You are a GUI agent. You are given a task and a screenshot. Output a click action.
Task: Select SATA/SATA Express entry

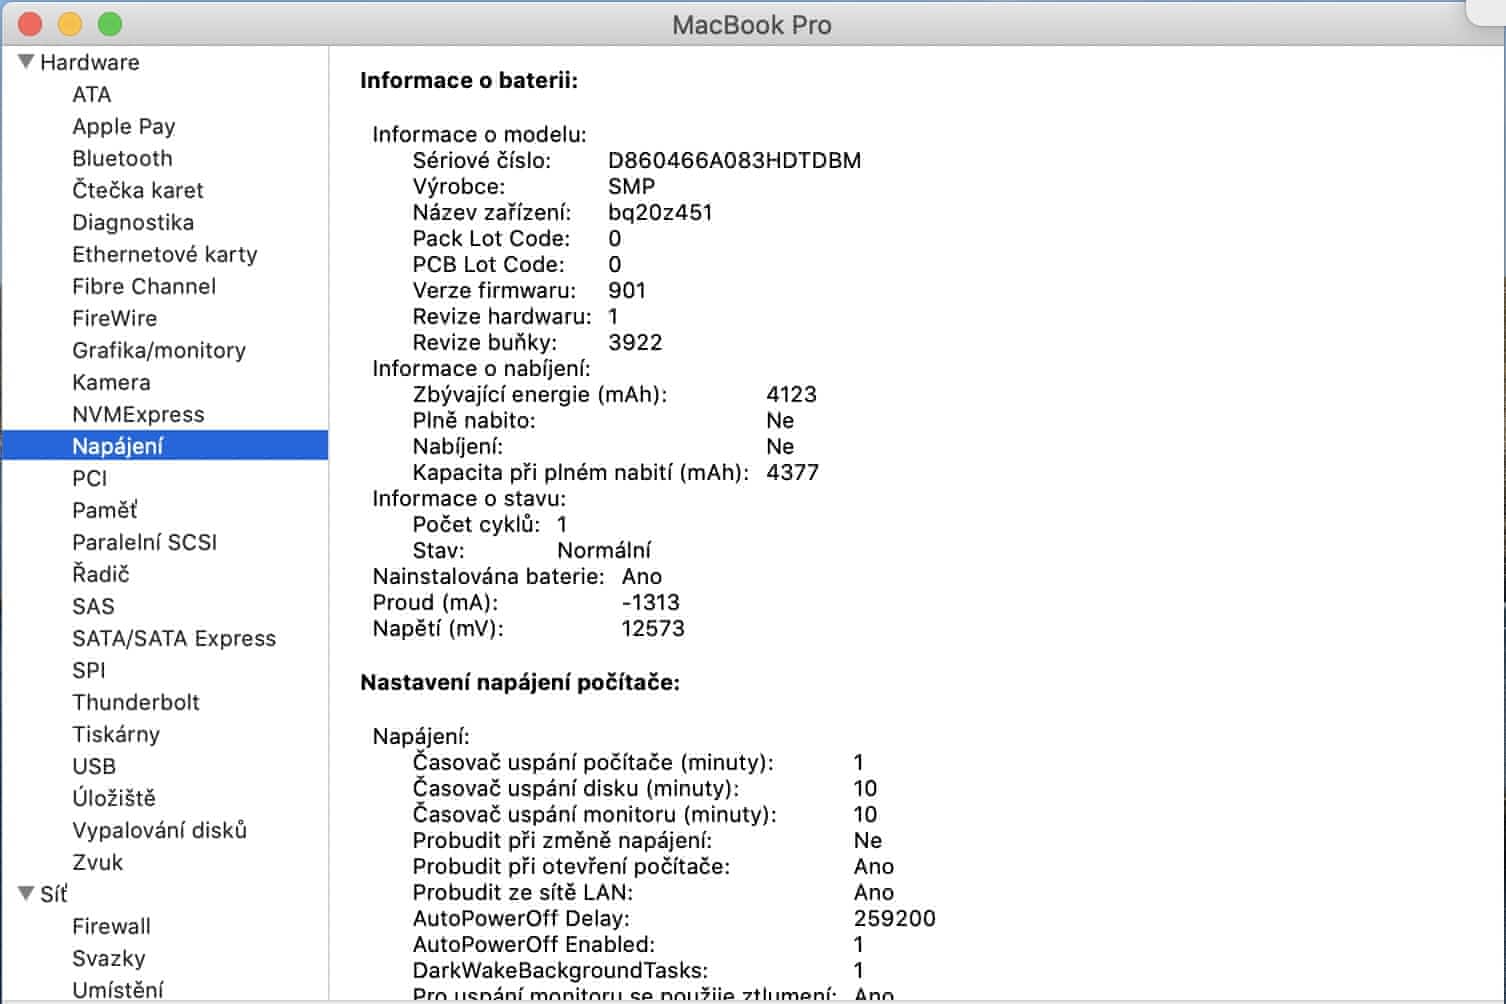pyautogui.click(x=174, y=638)
